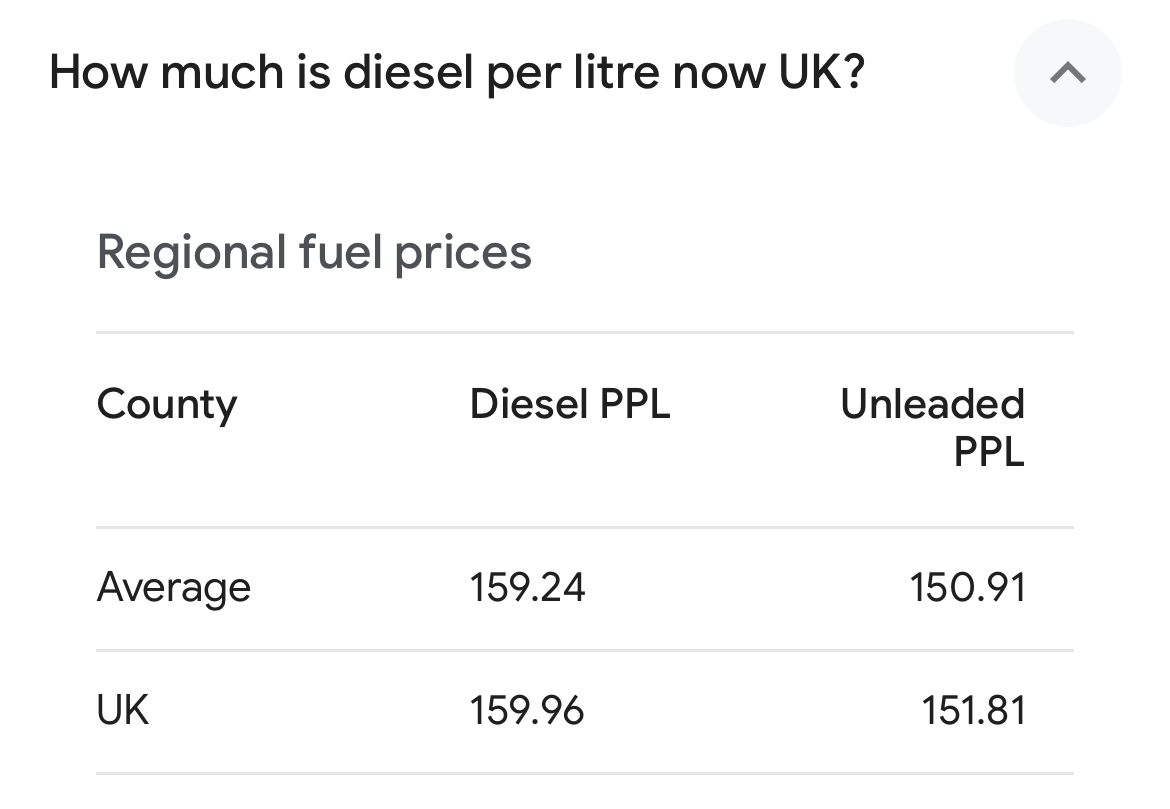
Task: Click the divider between Average and UK rows
Action: pos(584,650)
